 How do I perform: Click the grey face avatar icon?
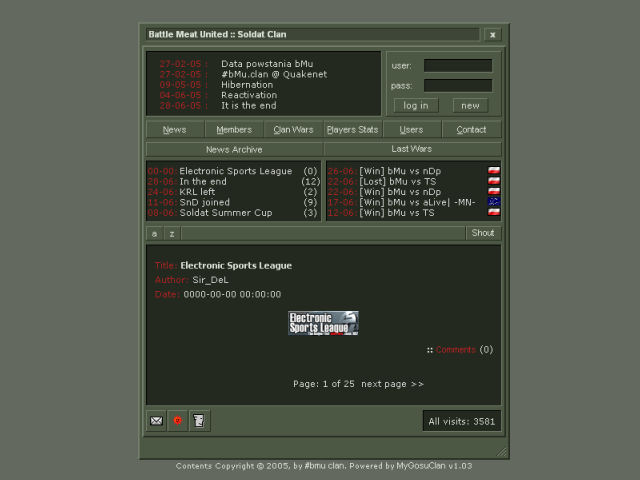[200, 421]
